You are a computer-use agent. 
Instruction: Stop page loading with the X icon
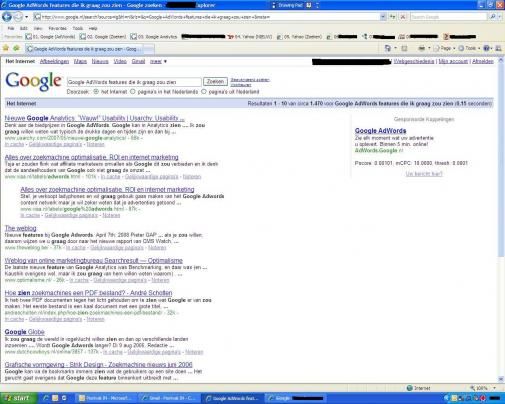pyautogui.click(x=403, y=17)
